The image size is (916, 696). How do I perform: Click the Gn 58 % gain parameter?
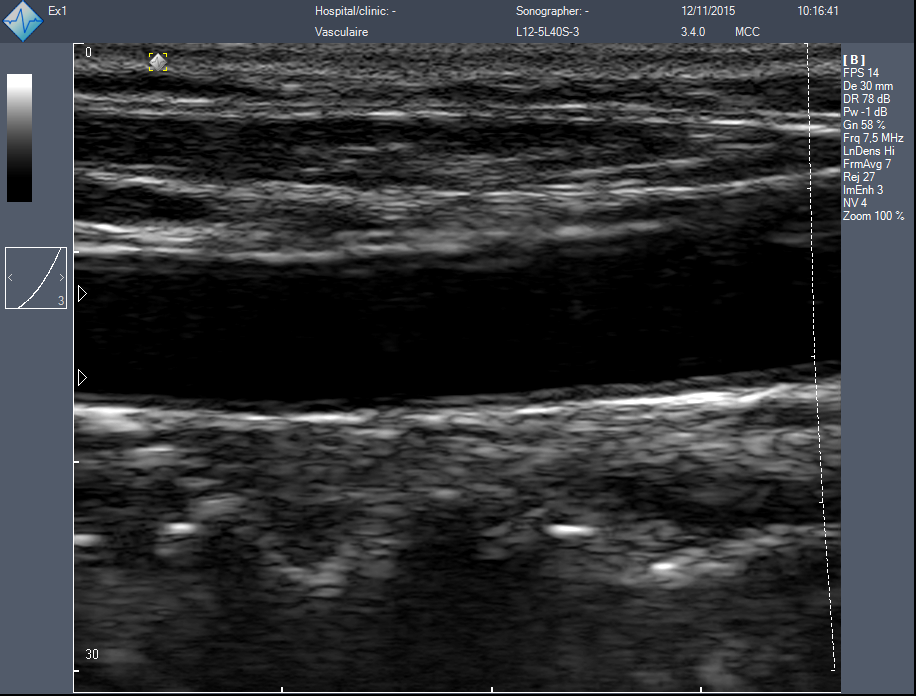coord(864,125)
